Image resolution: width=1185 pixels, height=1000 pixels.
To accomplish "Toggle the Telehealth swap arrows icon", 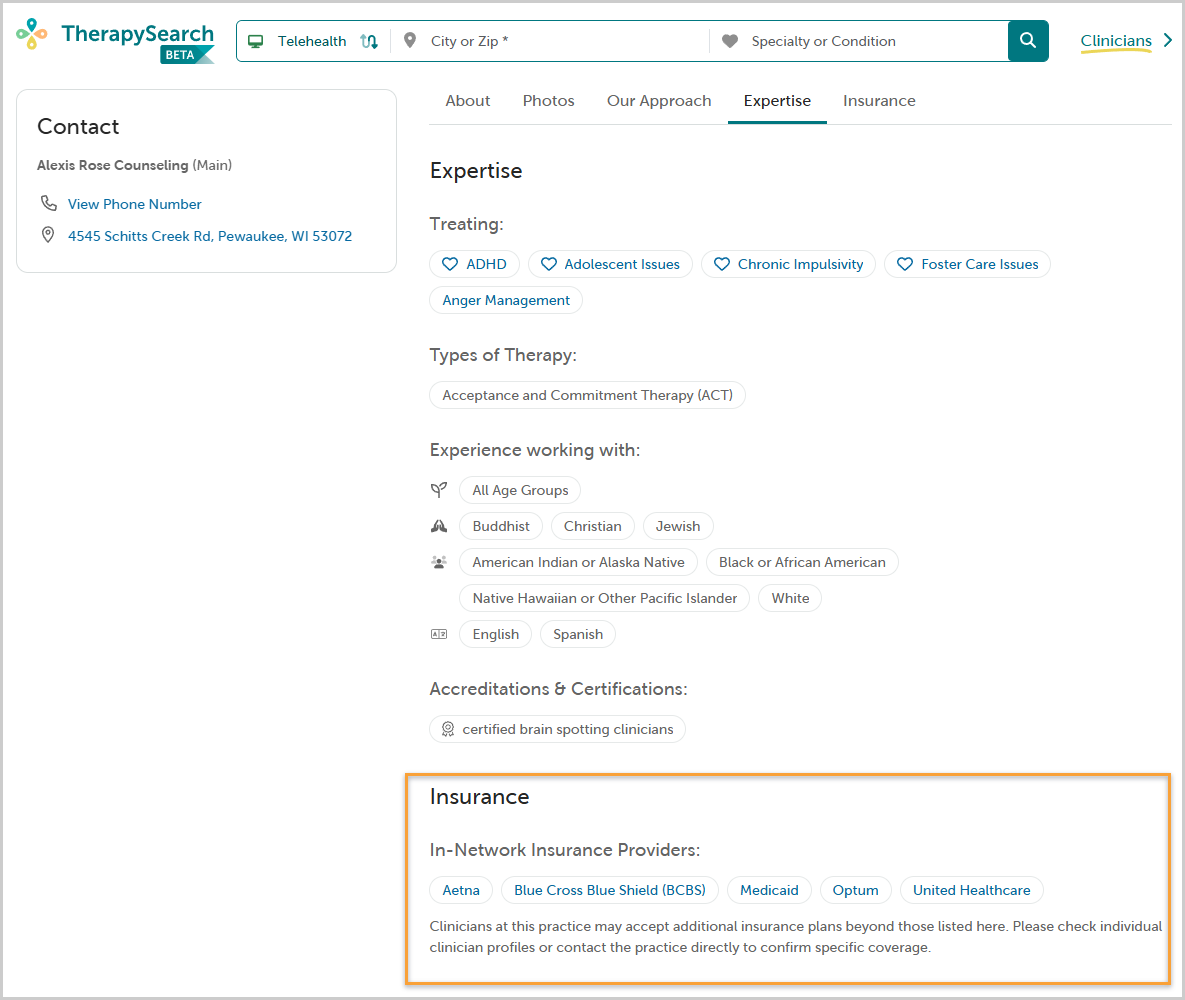I will coord(369,42).
